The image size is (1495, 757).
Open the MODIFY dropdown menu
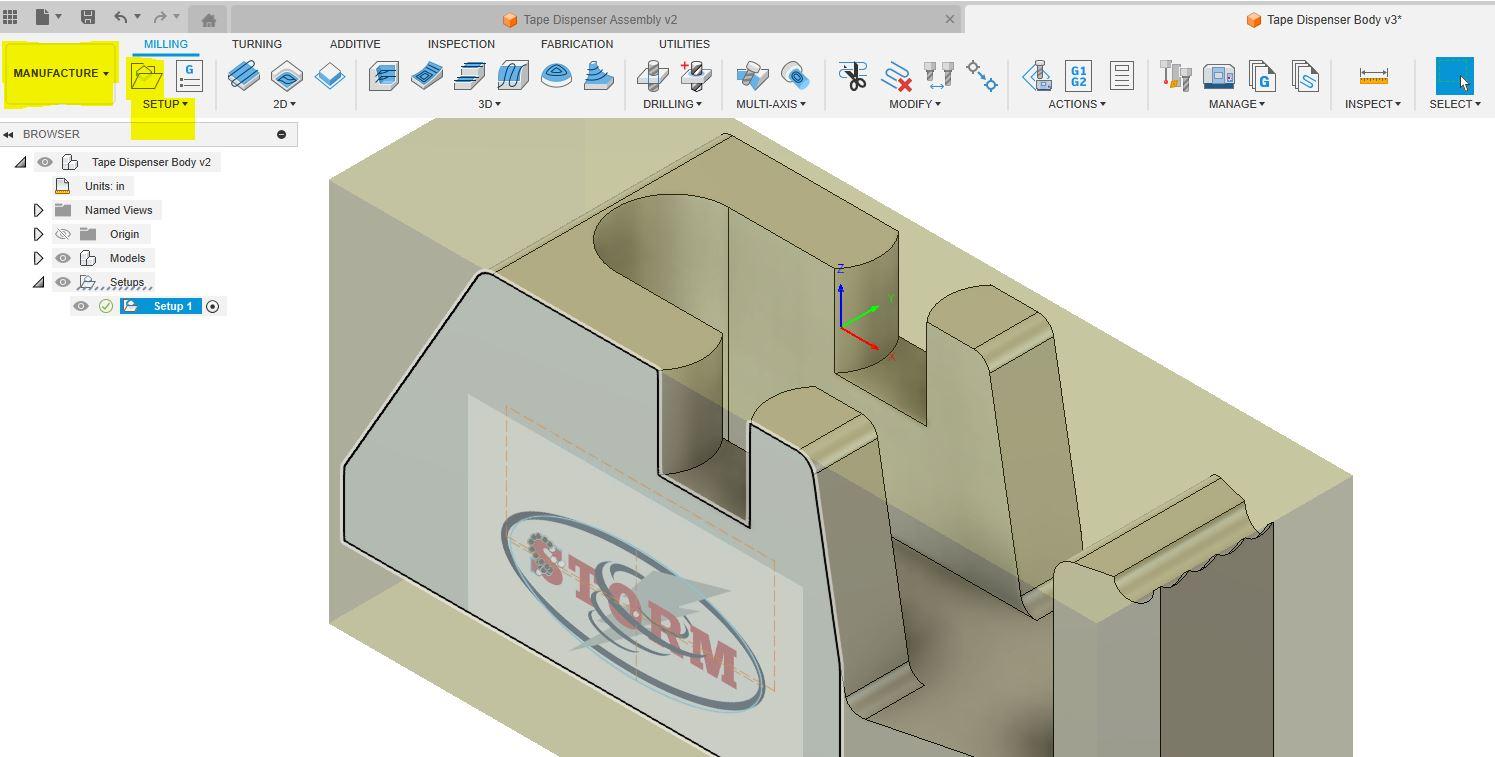pyautogui.click(x=915, y=104)
